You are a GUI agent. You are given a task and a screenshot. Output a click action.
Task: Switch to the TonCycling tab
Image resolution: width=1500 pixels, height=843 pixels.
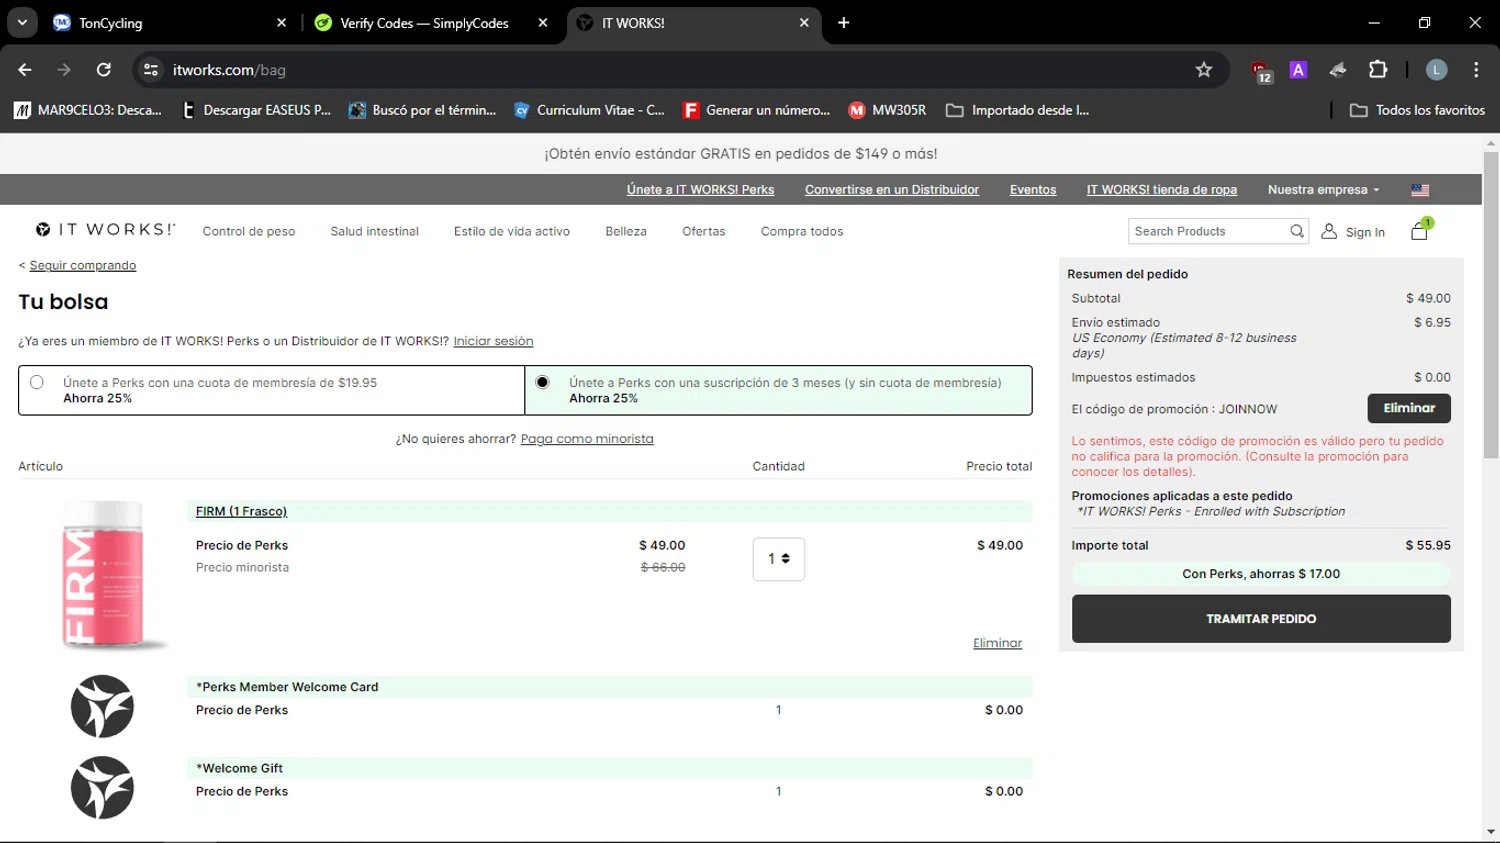(169, 22)
